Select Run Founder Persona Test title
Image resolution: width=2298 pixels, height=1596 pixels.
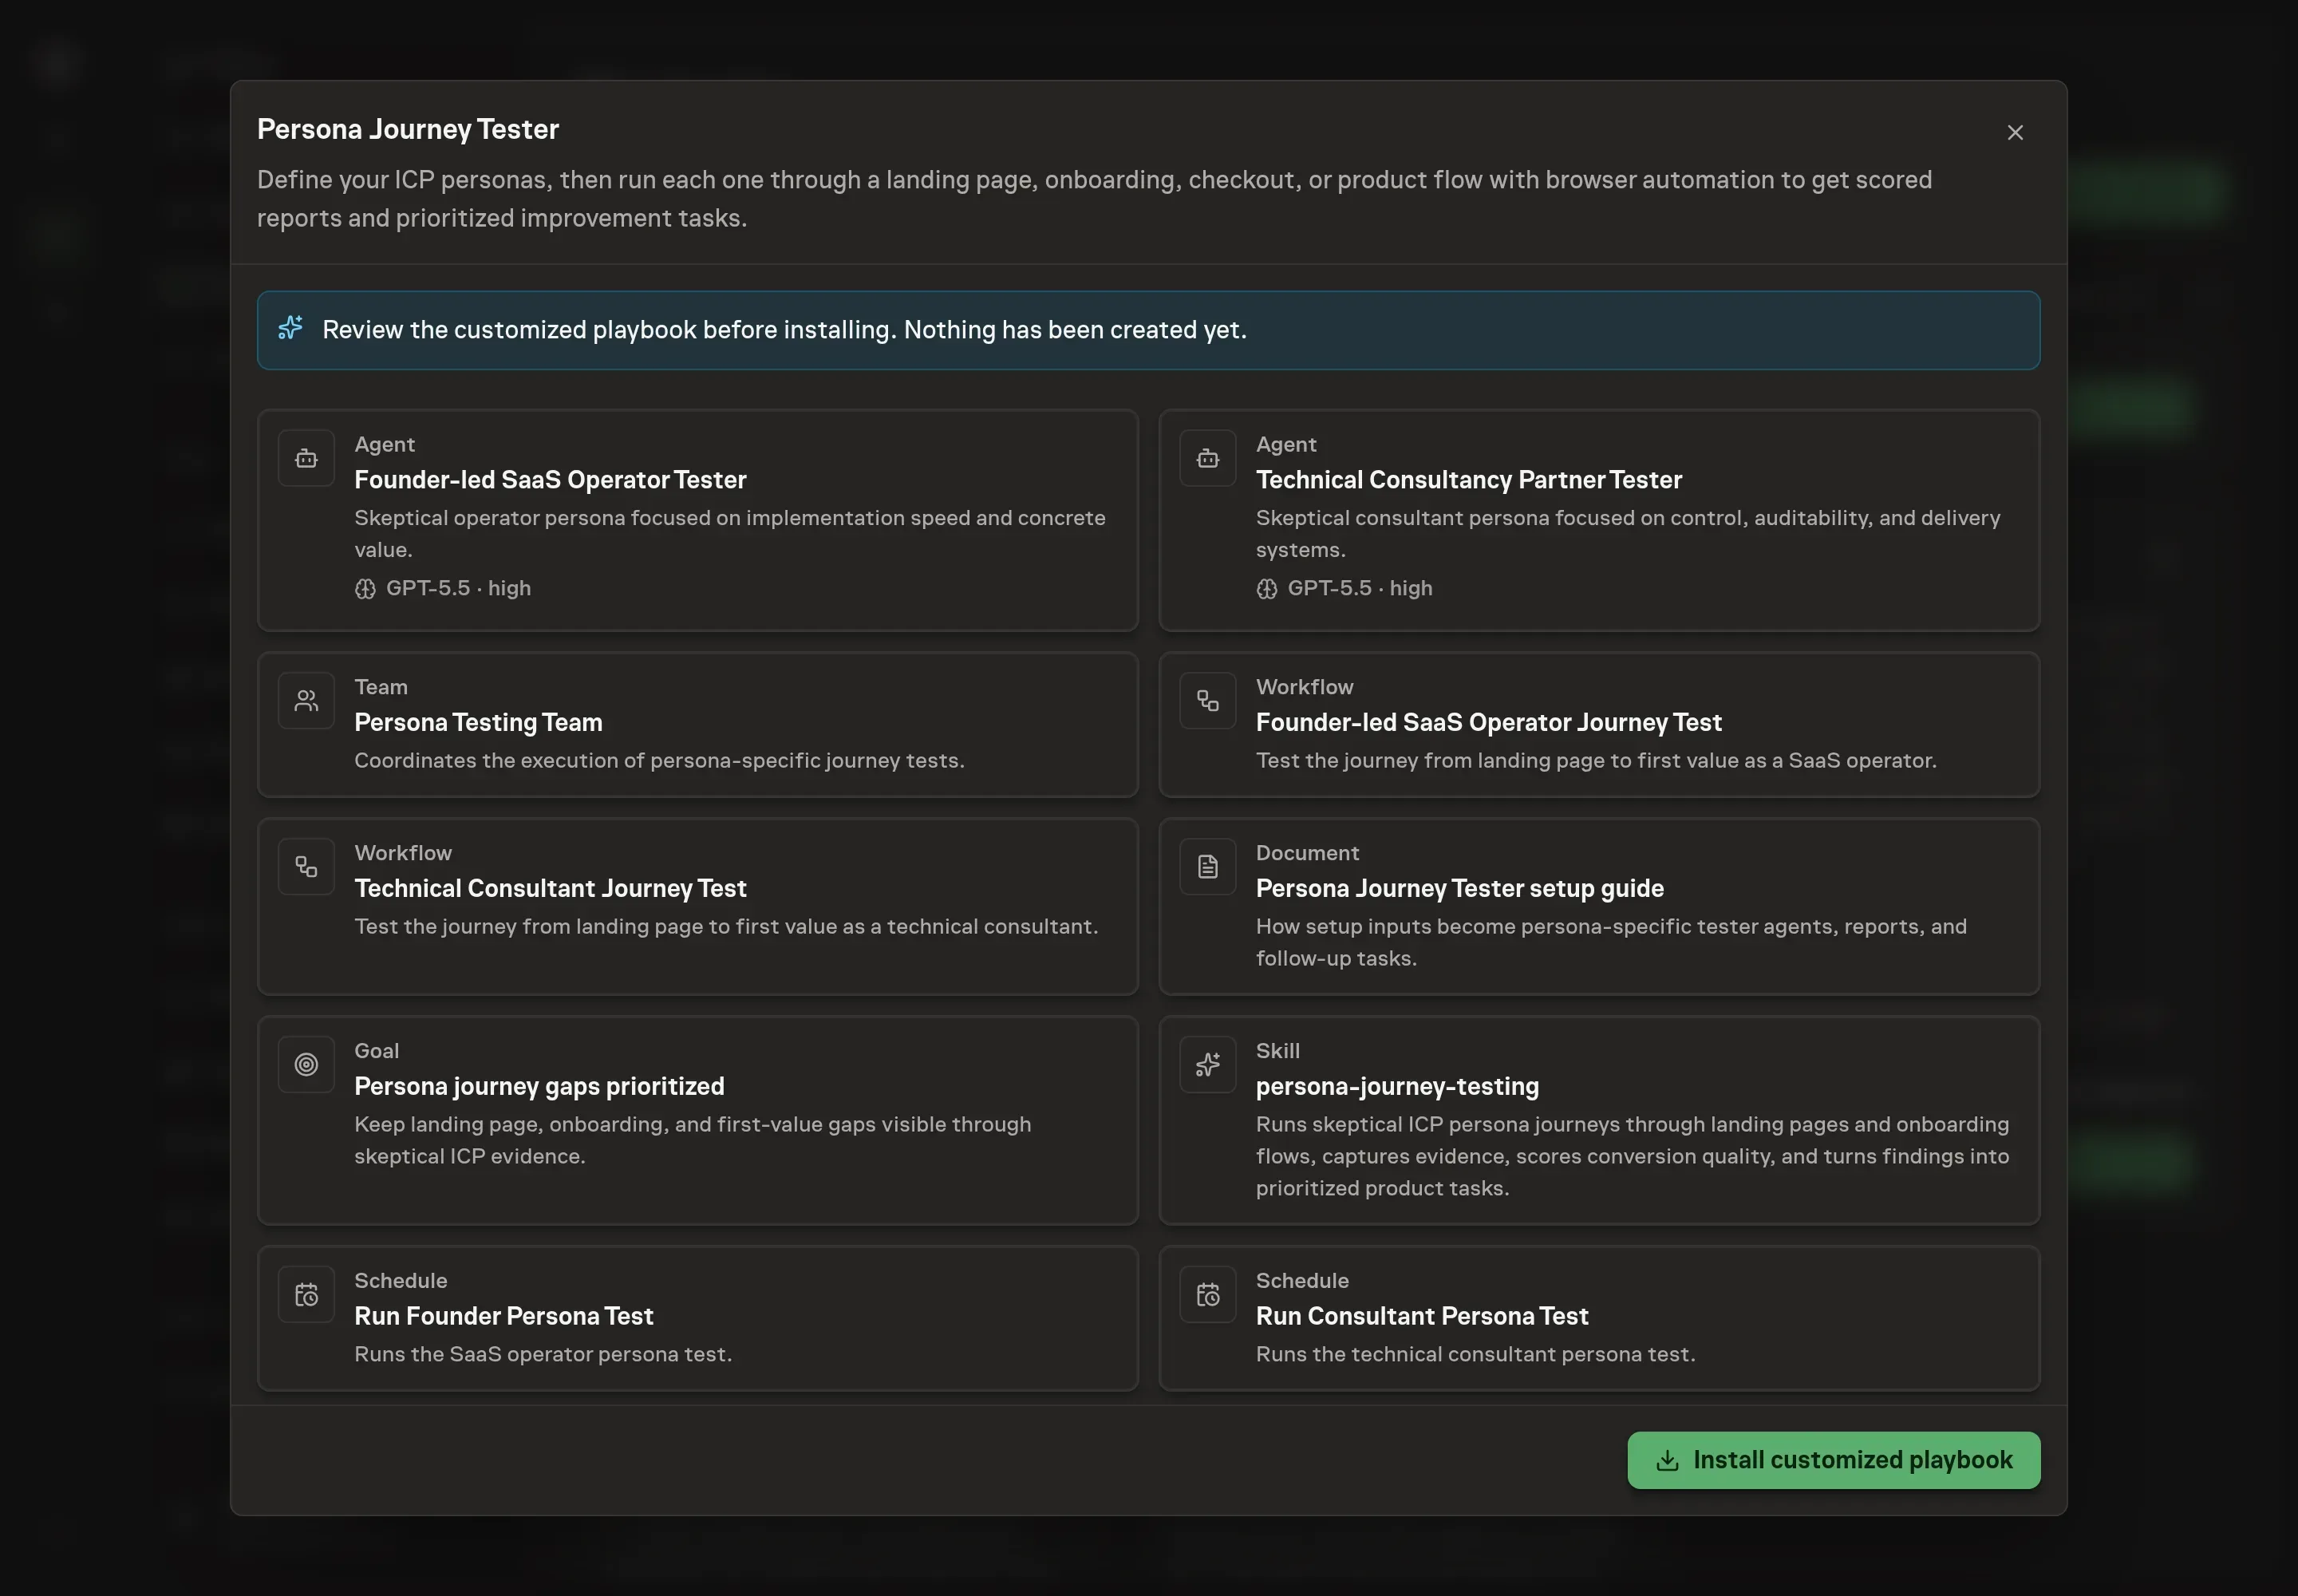click(x=503, y=1316)
